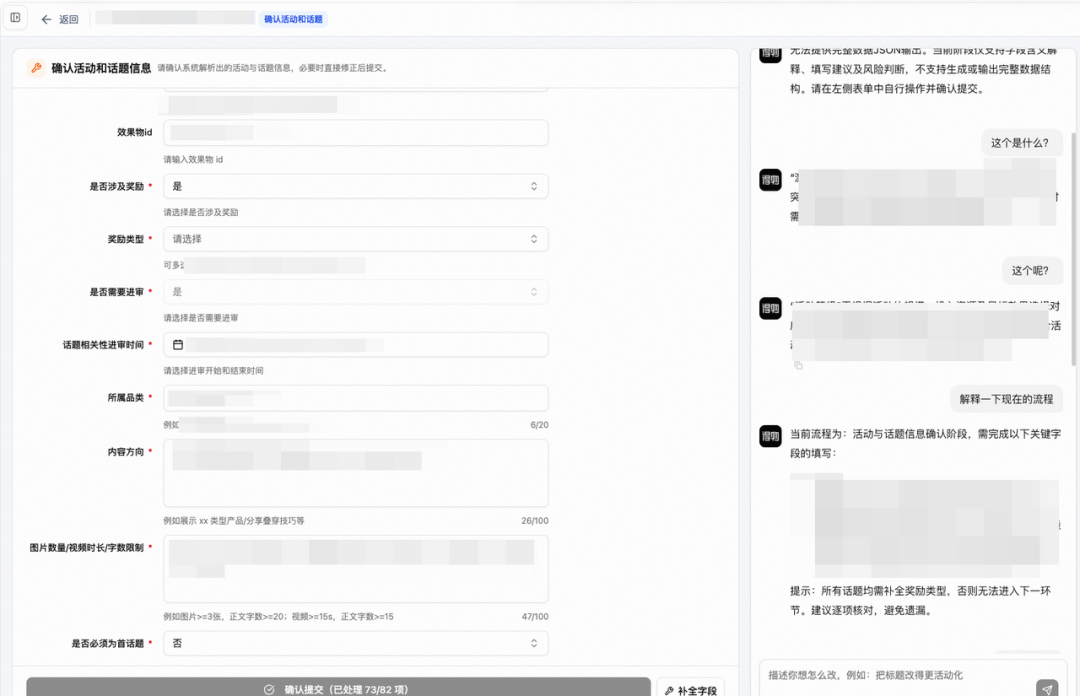Click the hint 请选择是否涉及奖励
The width and height of the screenshot is (1080, 696).
200,212
